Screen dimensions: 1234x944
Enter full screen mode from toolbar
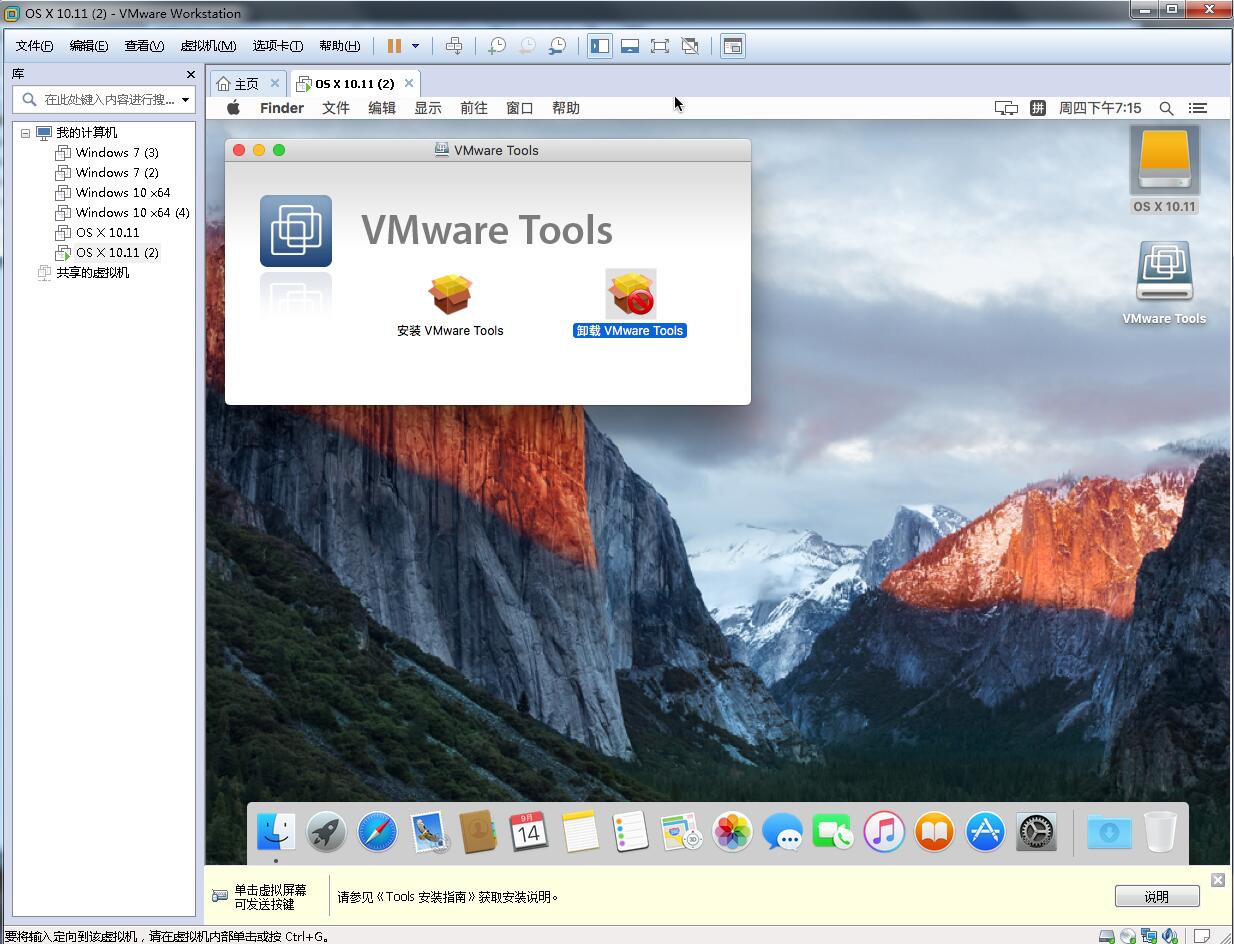(660, 46)
